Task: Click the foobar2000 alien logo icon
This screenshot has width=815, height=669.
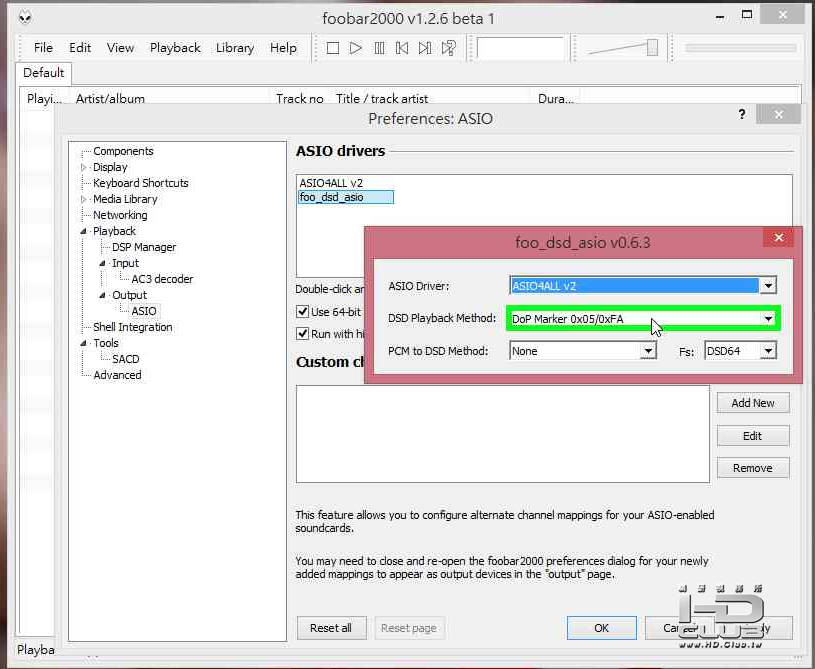Action: tap(25, 18)
